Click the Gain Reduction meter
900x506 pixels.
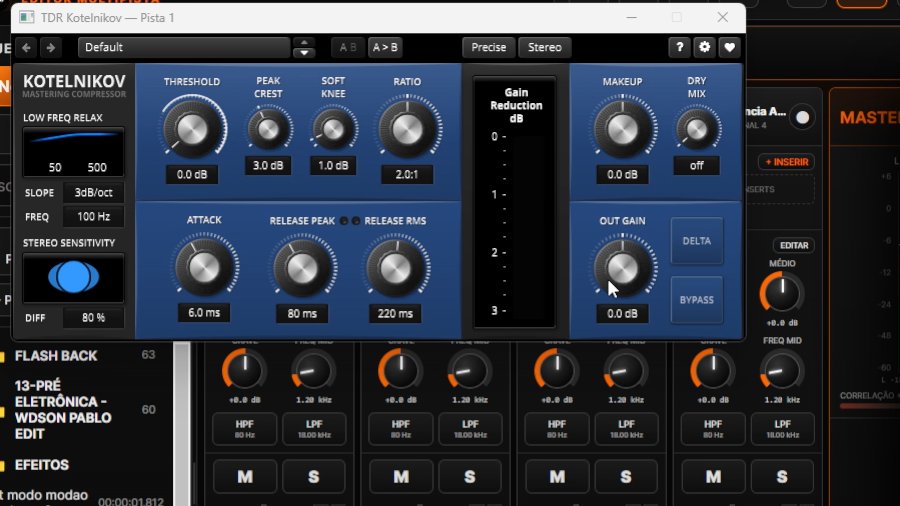coord(515,202)
